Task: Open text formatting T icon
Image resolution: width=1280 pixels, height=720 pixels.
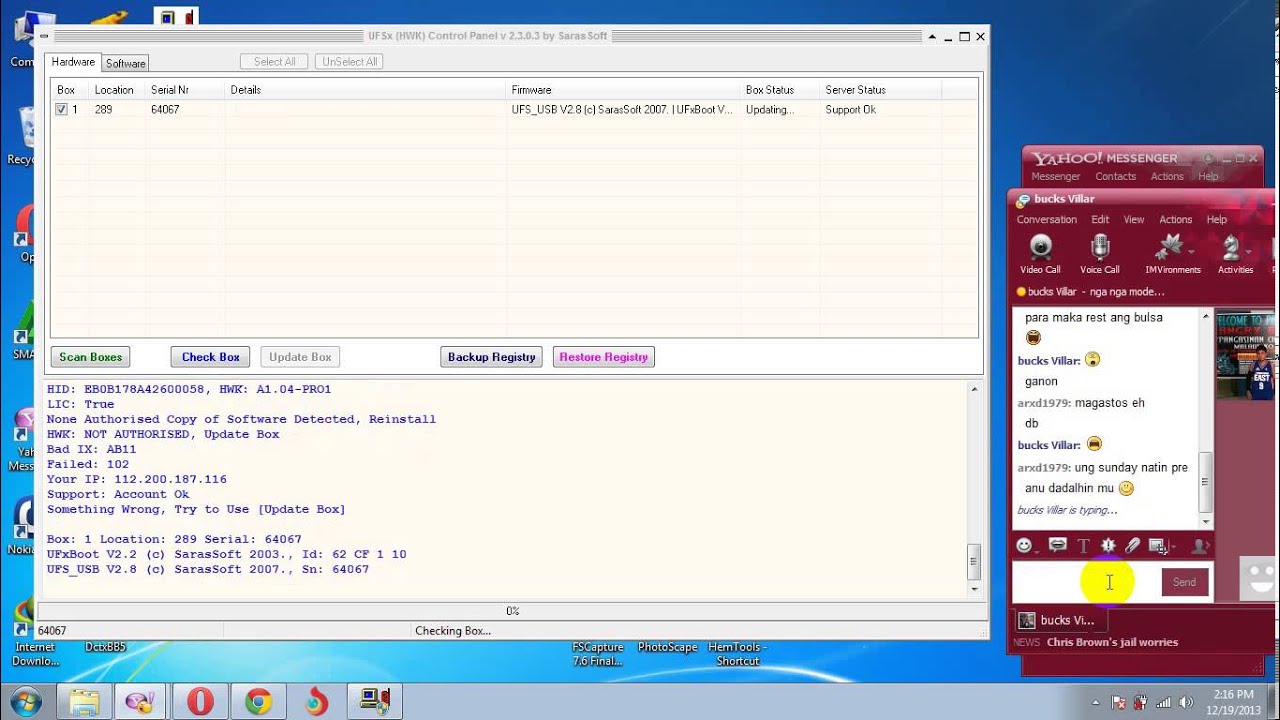Action: [1083, 545]
